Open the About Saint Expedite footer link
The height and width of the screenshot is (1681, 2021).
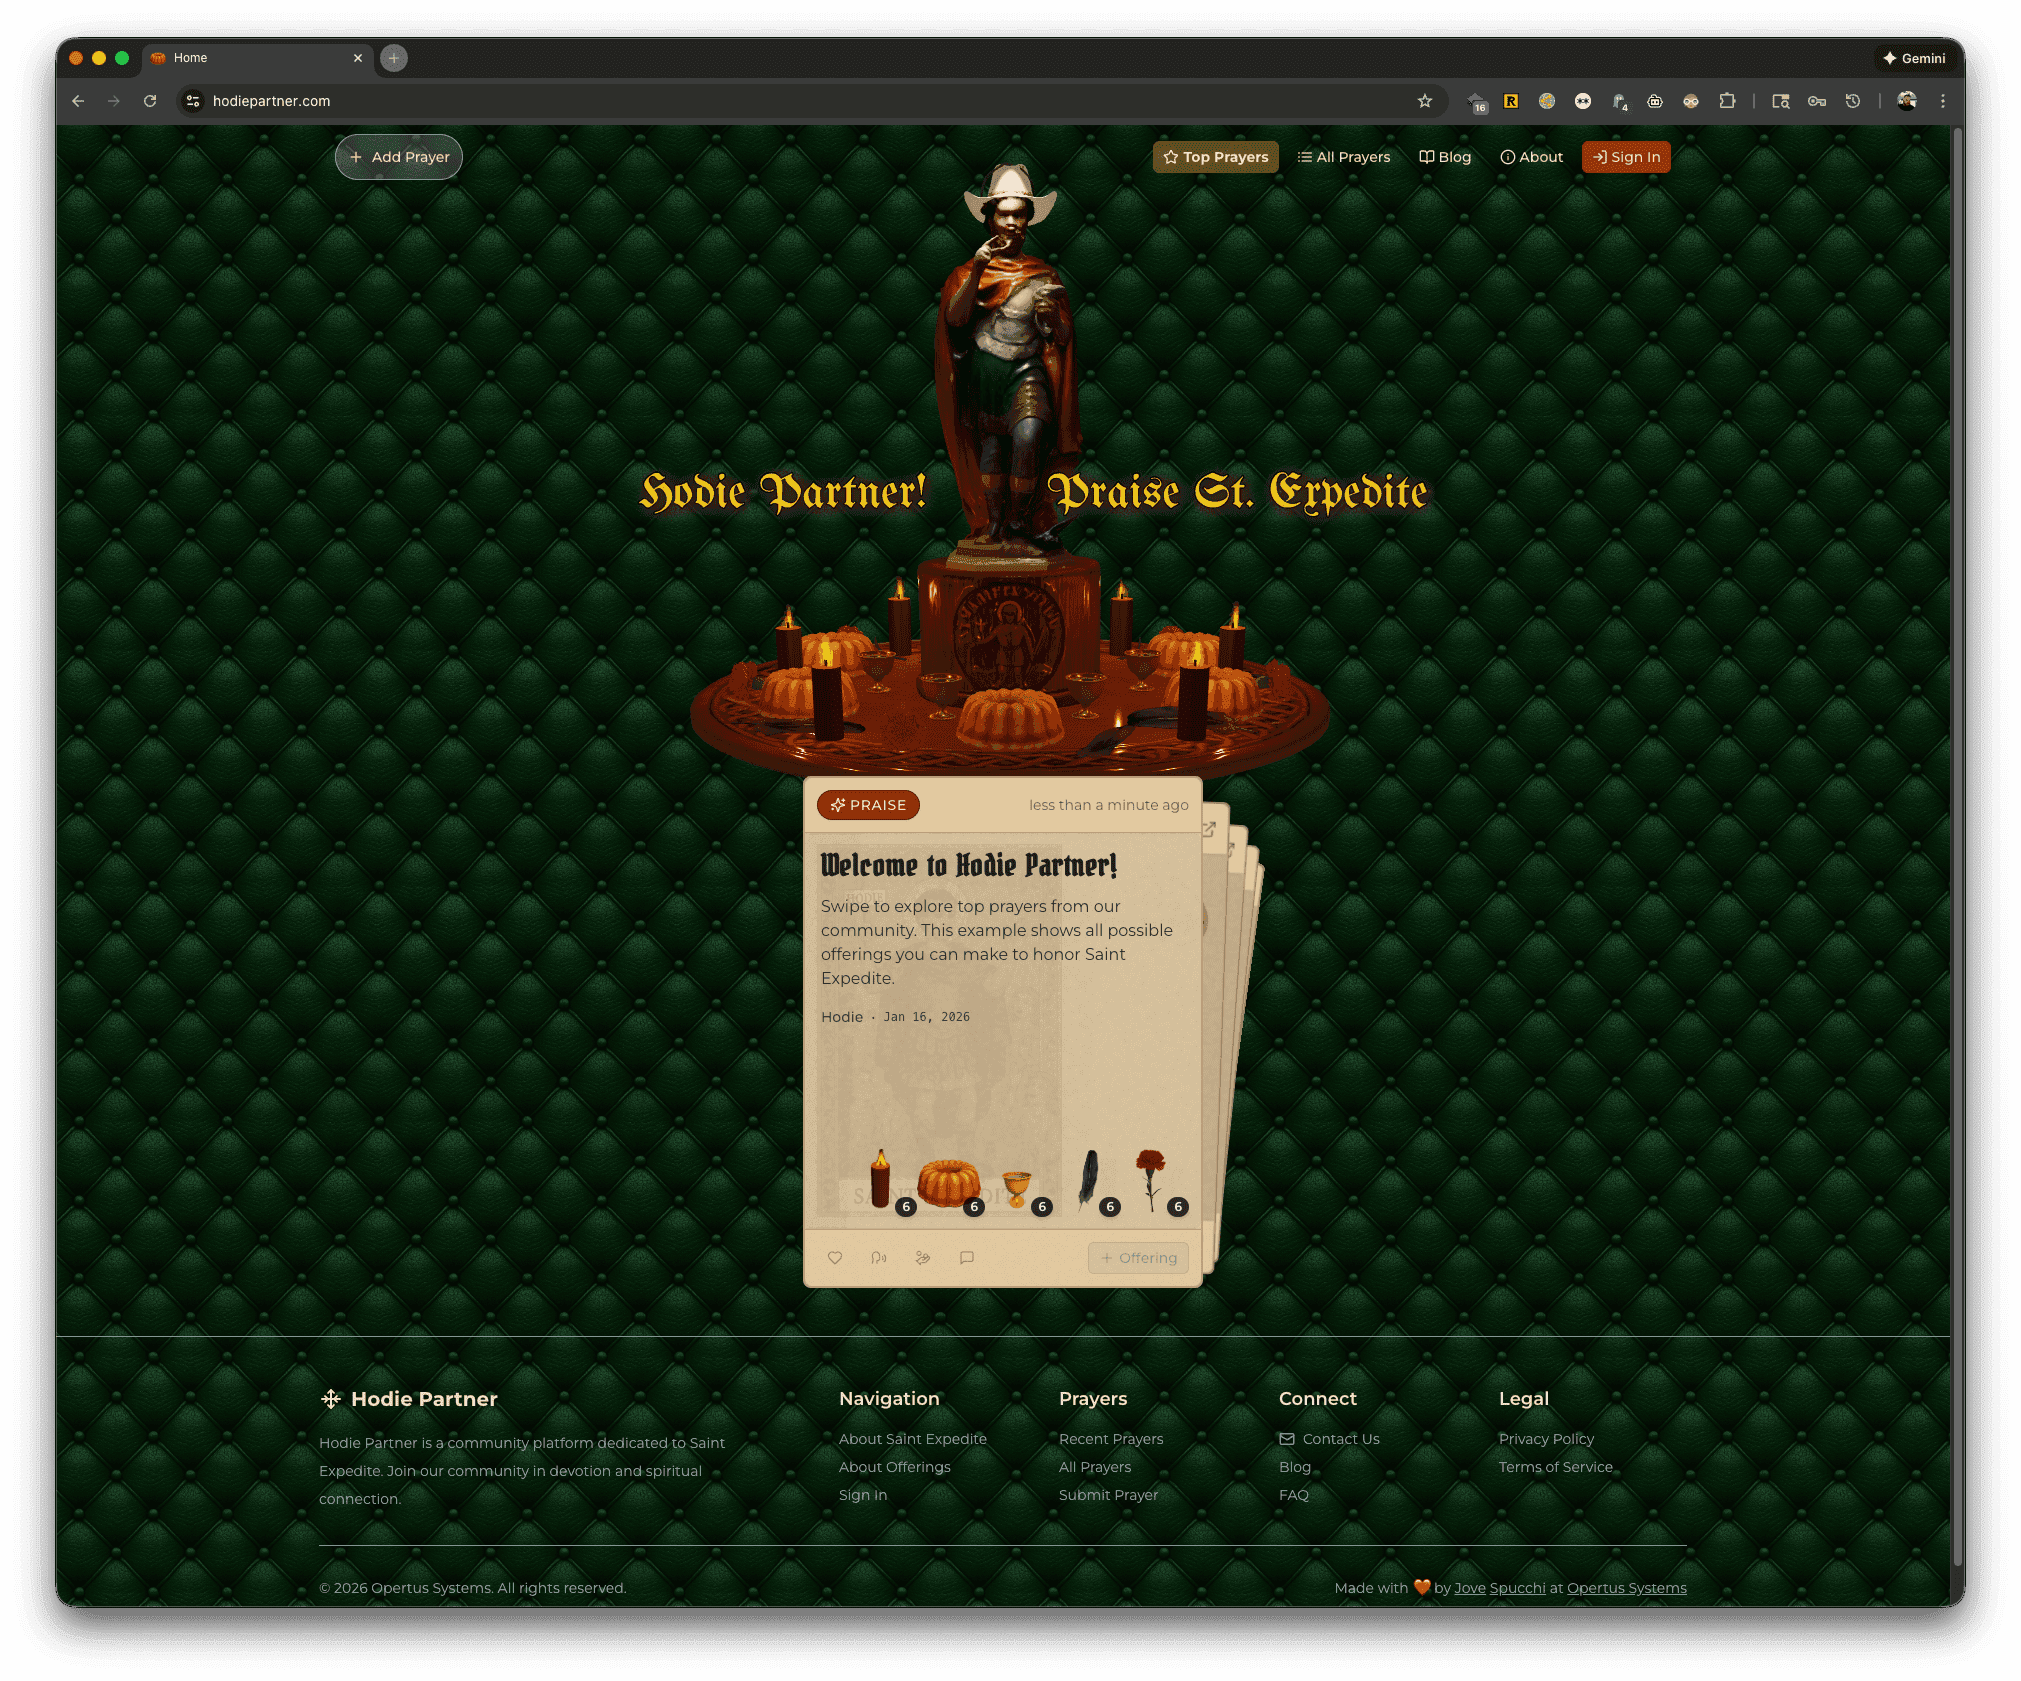click(913, 1439)
